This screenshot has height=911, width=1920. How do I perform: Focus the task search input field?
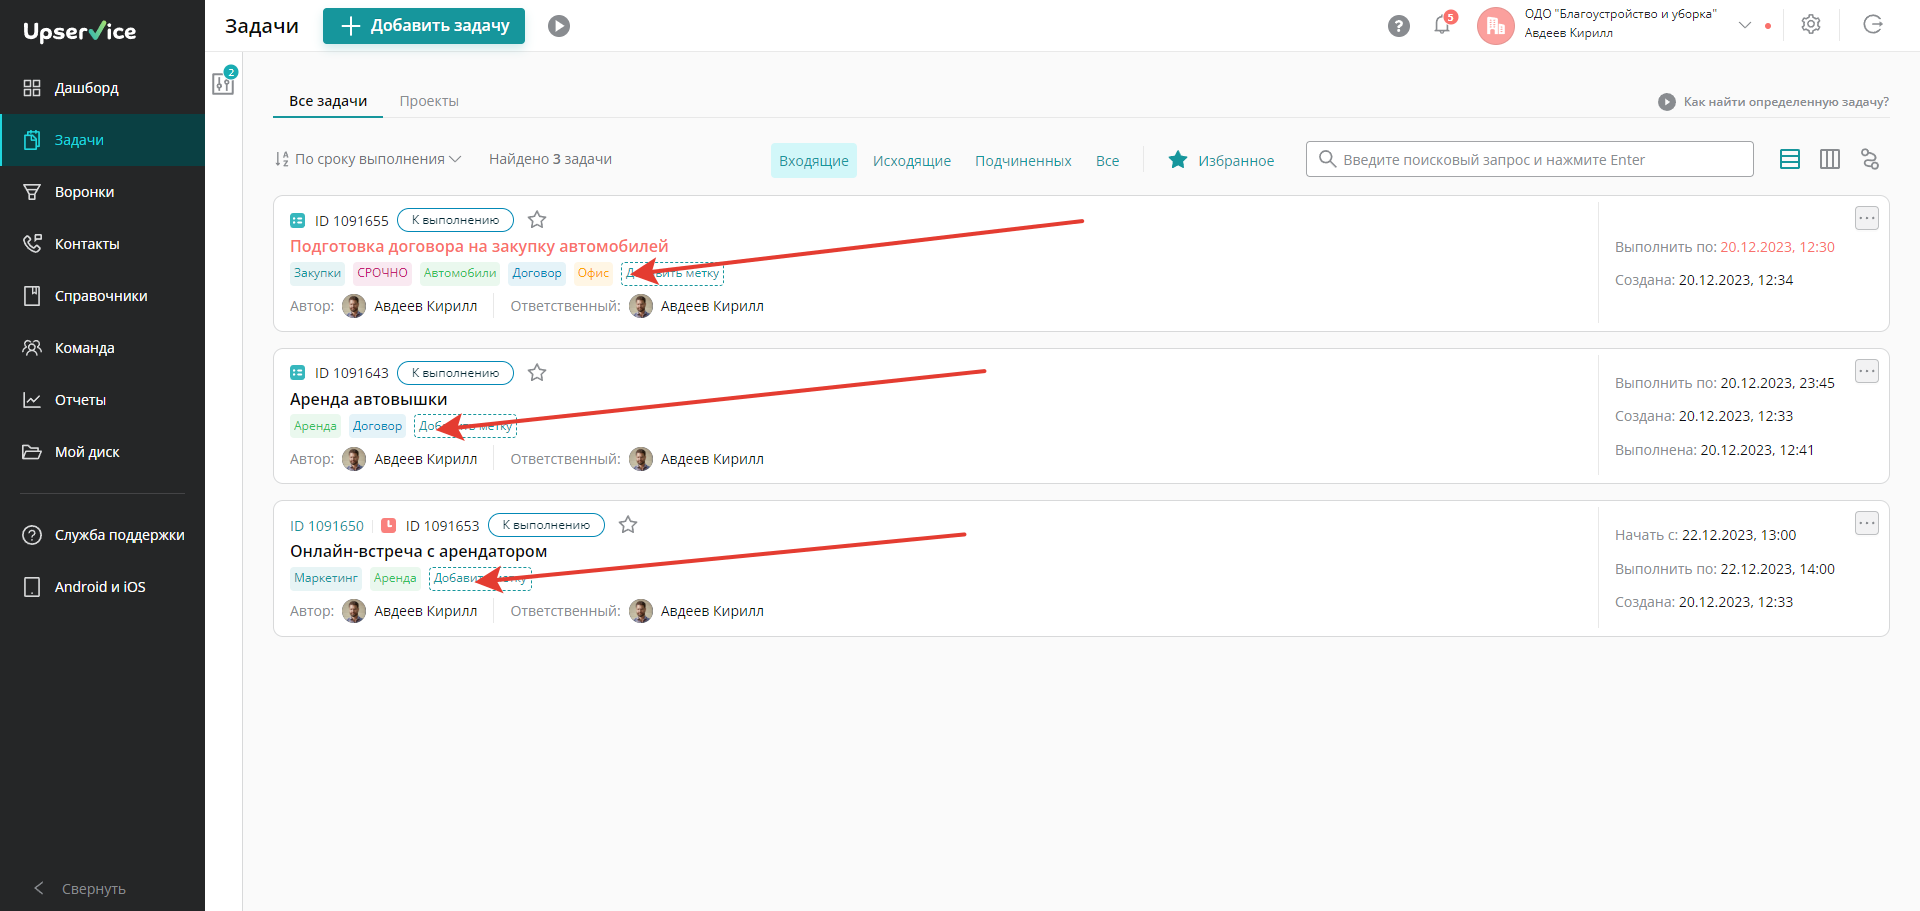tap(1530, 159)
